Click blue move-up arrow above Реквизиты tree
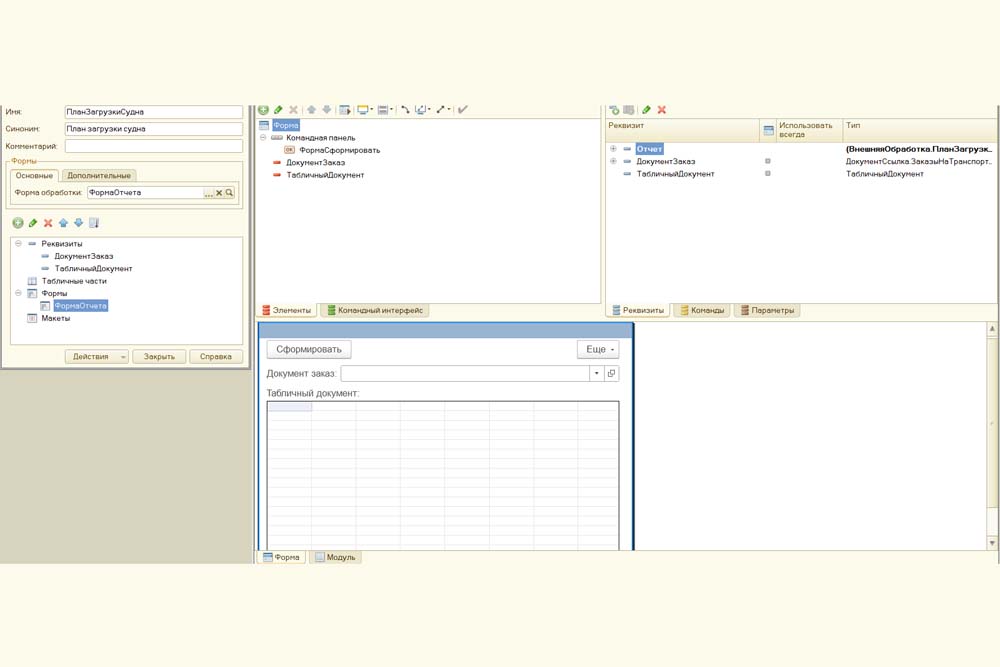 tap(63, 223)
